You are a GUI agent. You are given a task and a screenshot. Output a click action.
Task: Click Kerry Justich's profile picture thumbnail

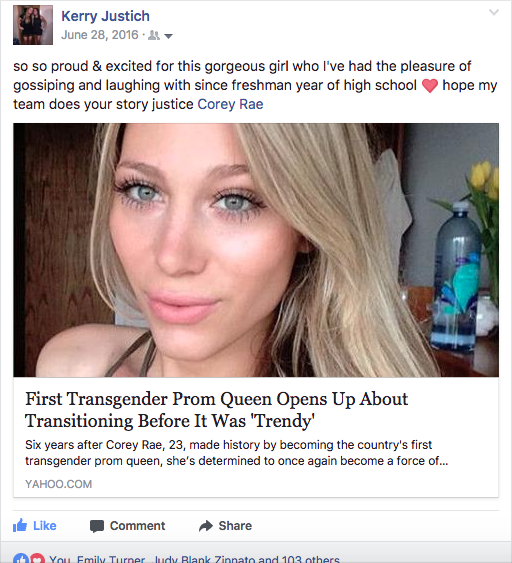click(x=33, y=25)
